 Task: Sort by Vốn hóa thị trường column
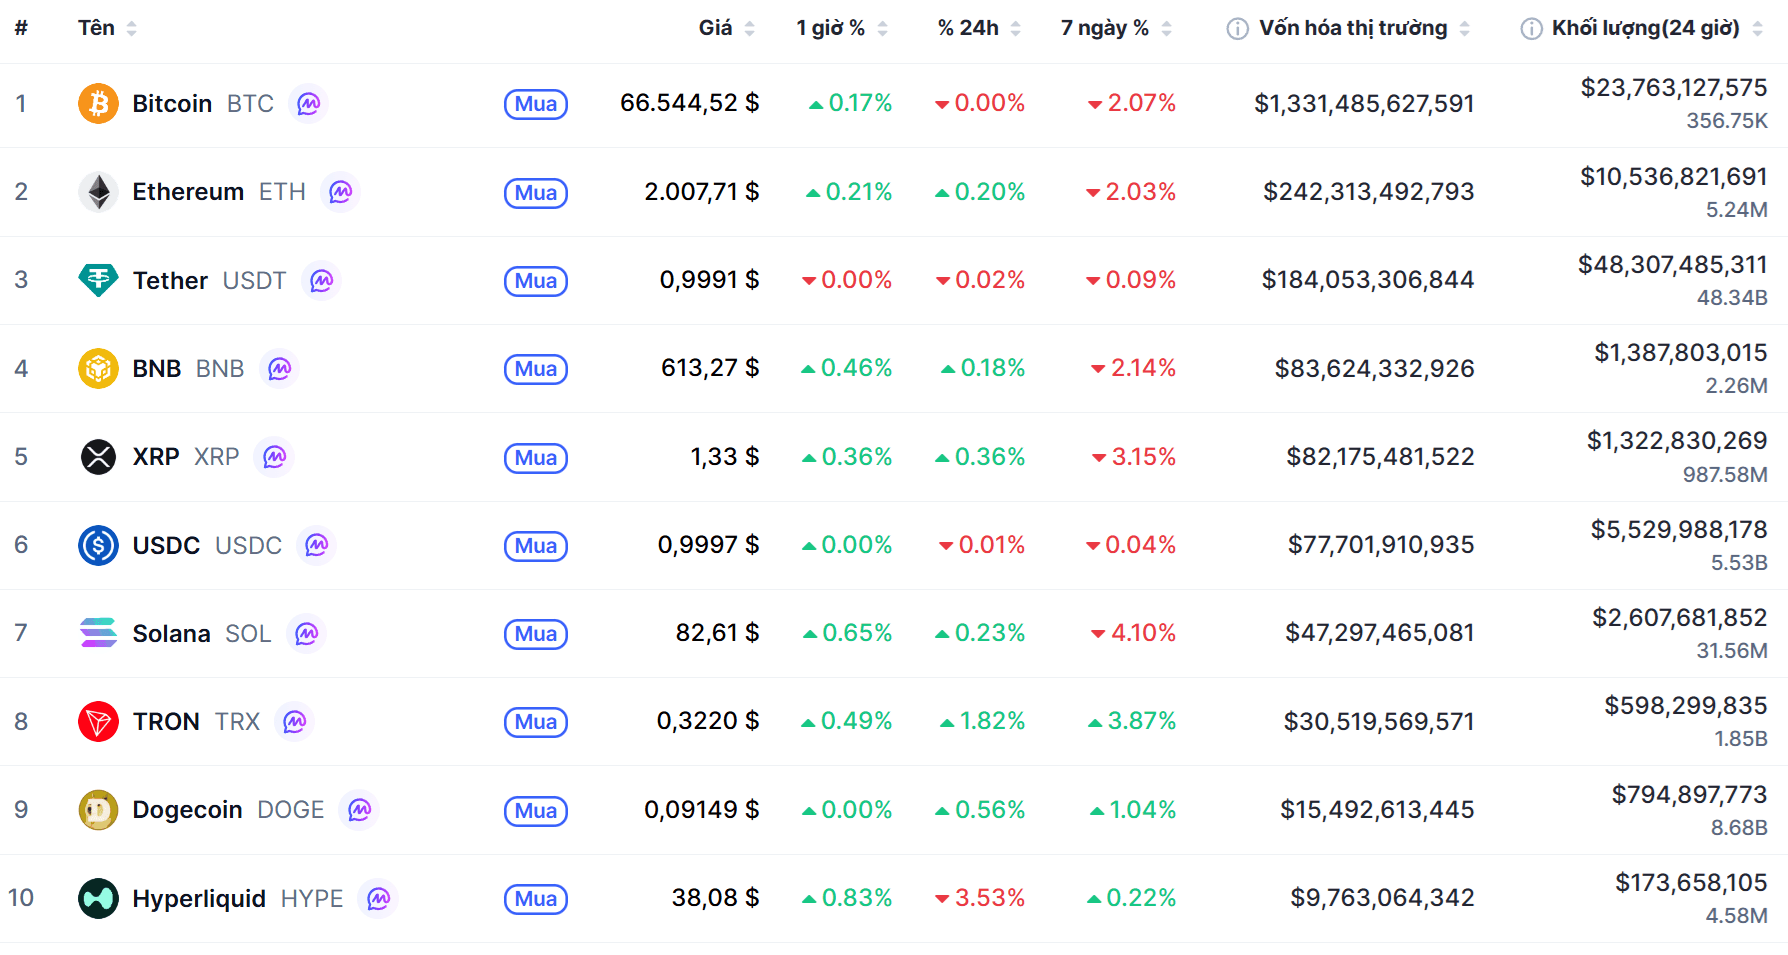tap(1364, 28)
